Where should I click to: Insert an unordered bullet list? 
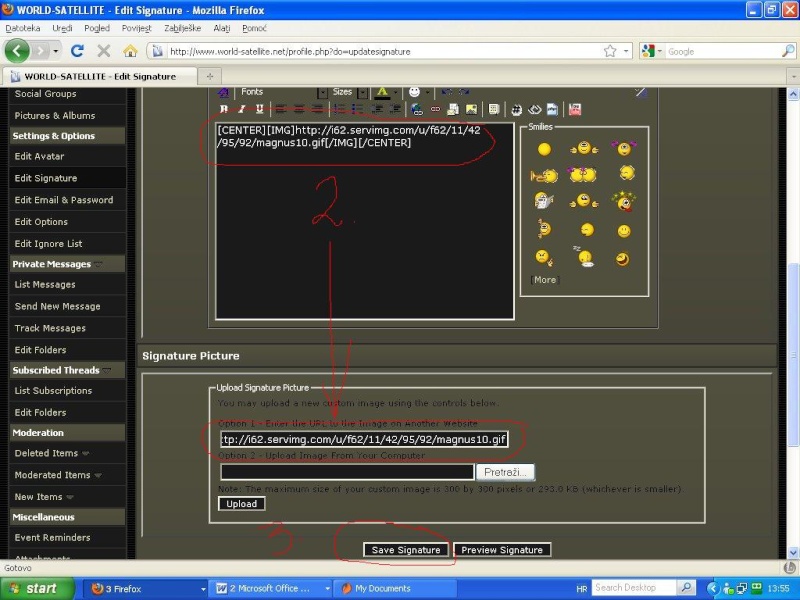(357, 109)
